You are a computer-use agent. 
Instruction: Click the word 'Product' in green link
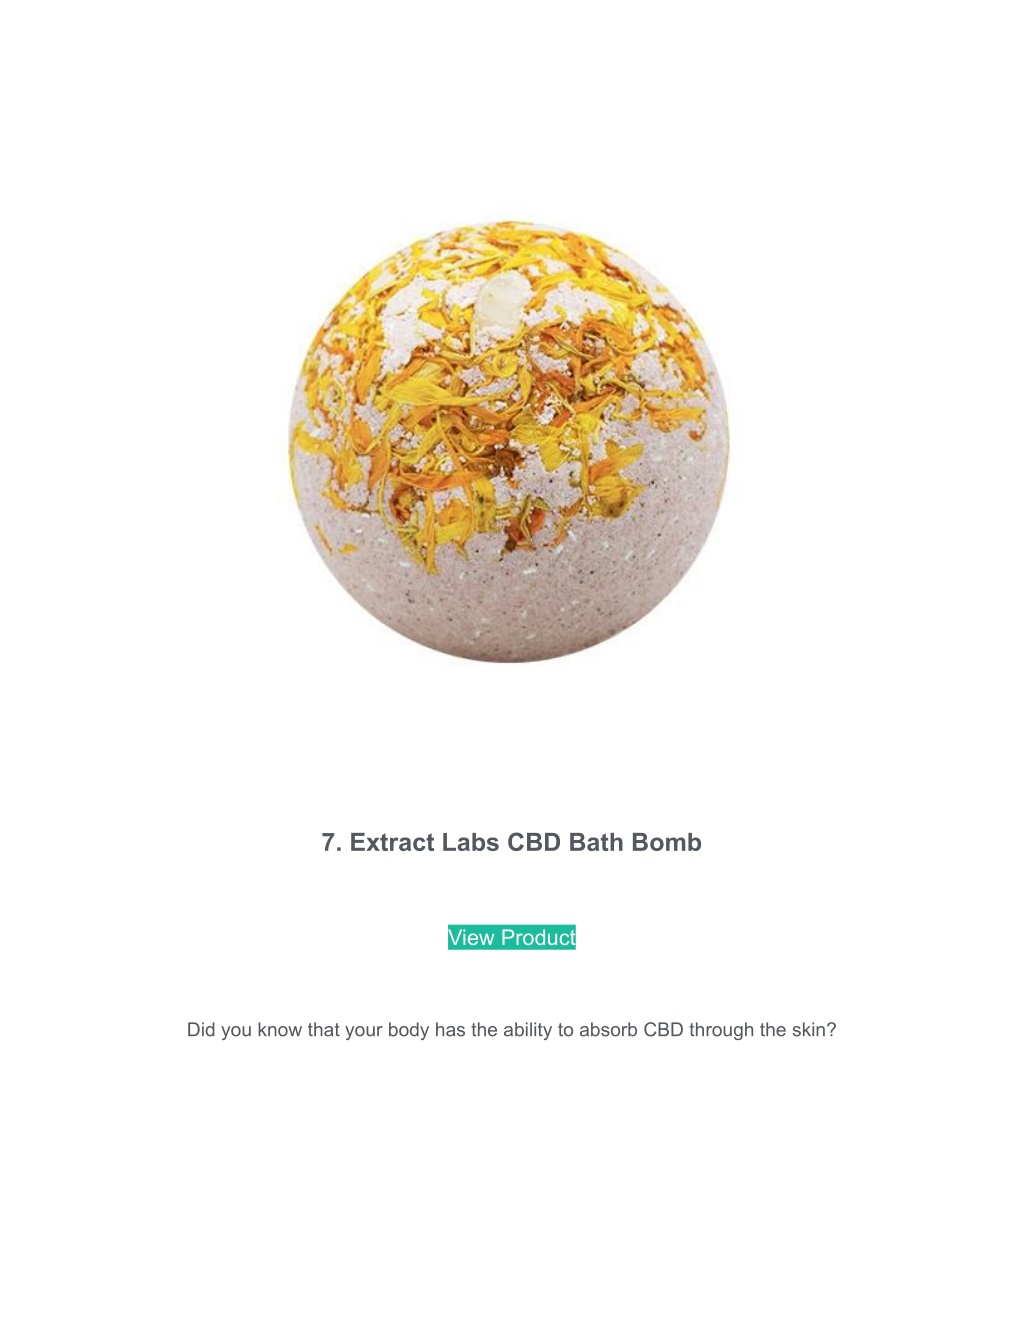538,937
